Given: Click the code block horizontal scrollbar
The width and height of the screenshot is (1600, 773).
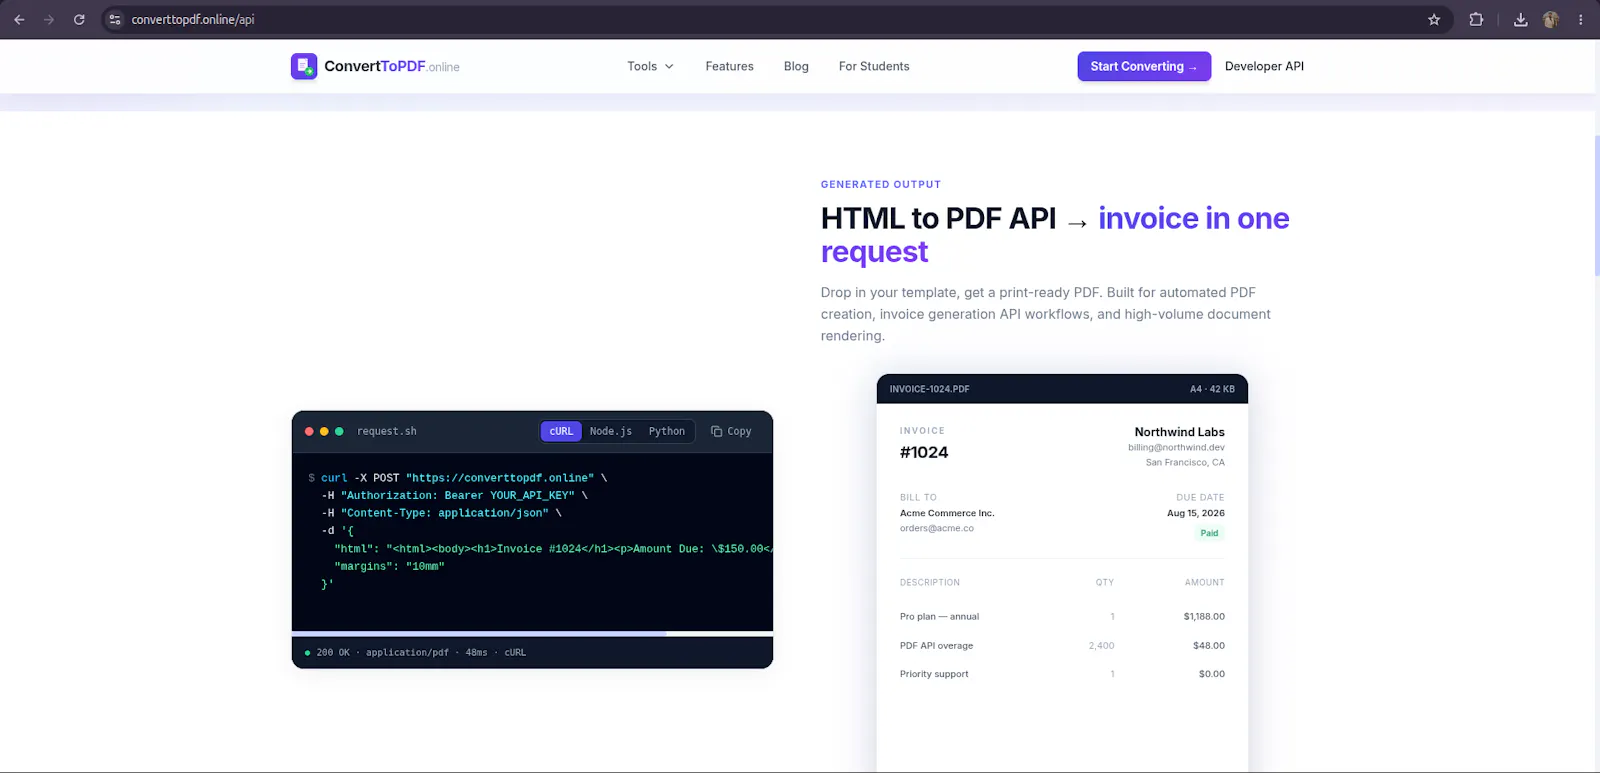Looking at the screenshot, I should click(x=479, y=634).
